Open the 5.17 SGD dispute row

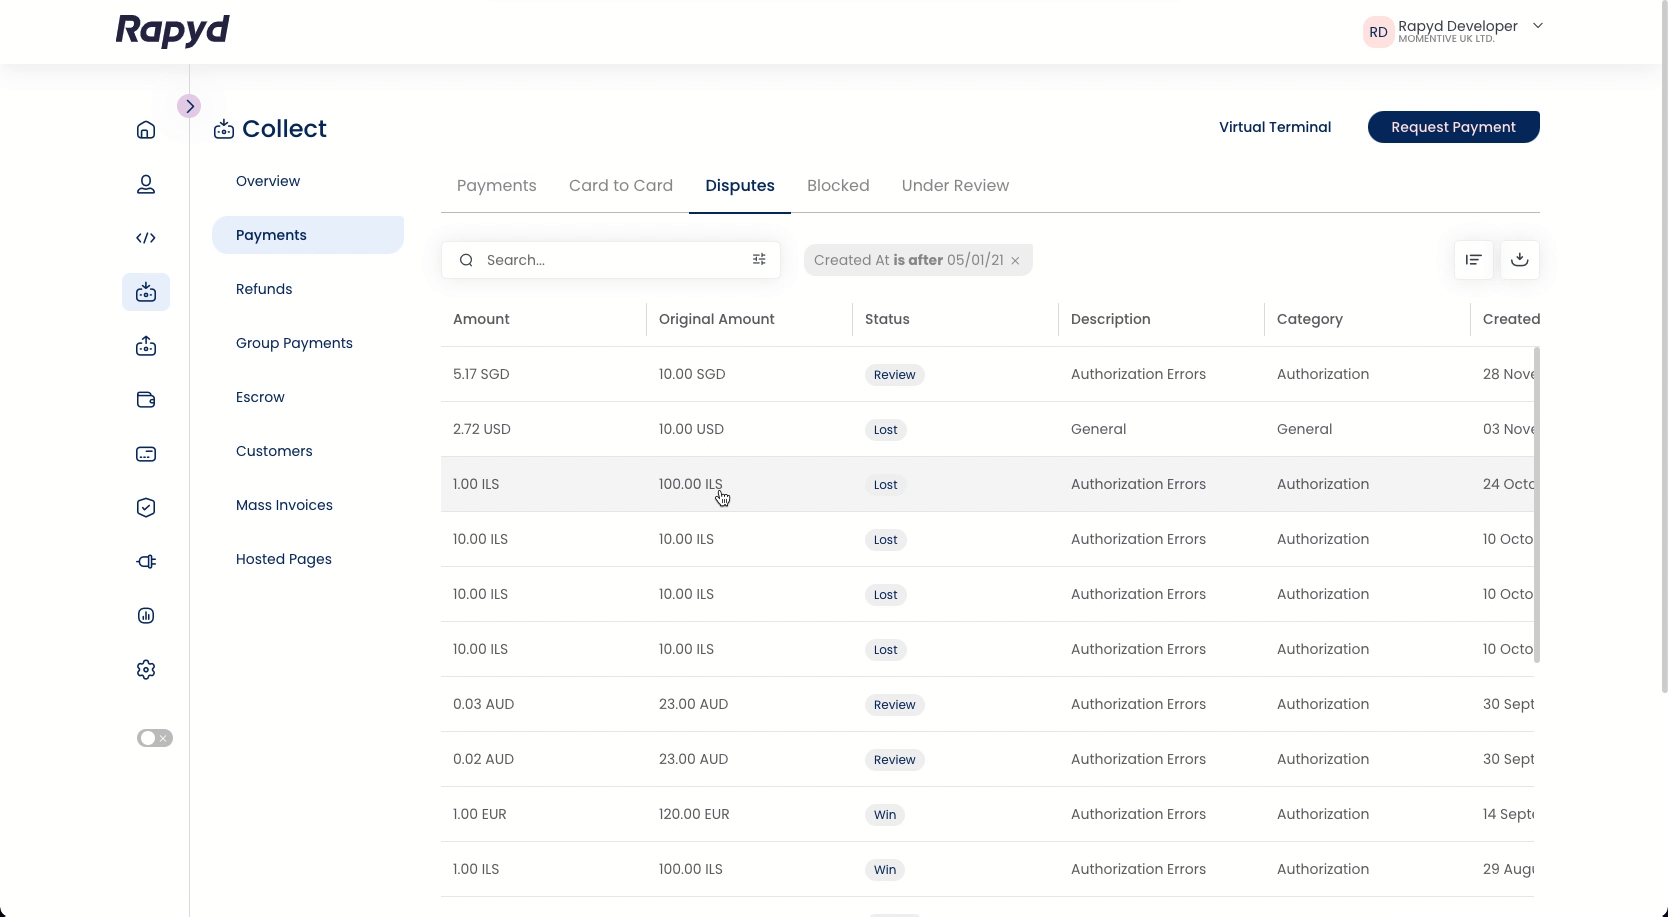point(987,374)
